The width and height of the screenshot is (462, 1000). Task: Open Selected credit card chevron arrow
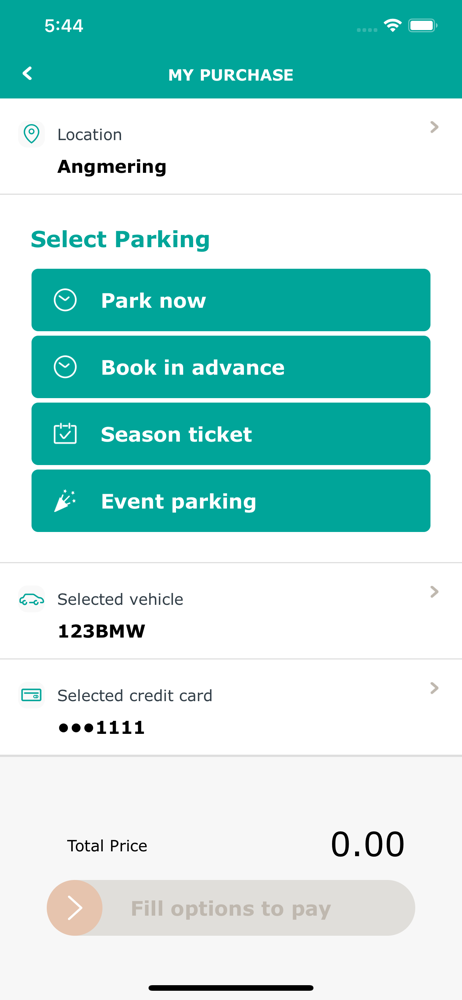coord(435,688)
